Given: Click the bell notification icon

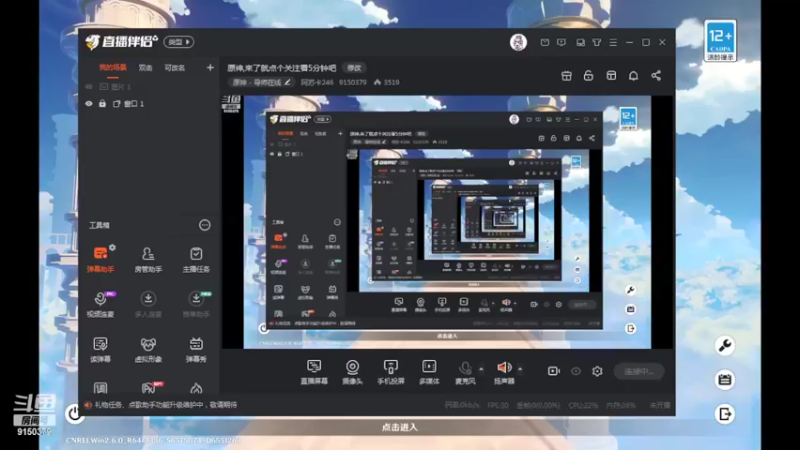Looking at the screenshot, I should tap(633, 76).
